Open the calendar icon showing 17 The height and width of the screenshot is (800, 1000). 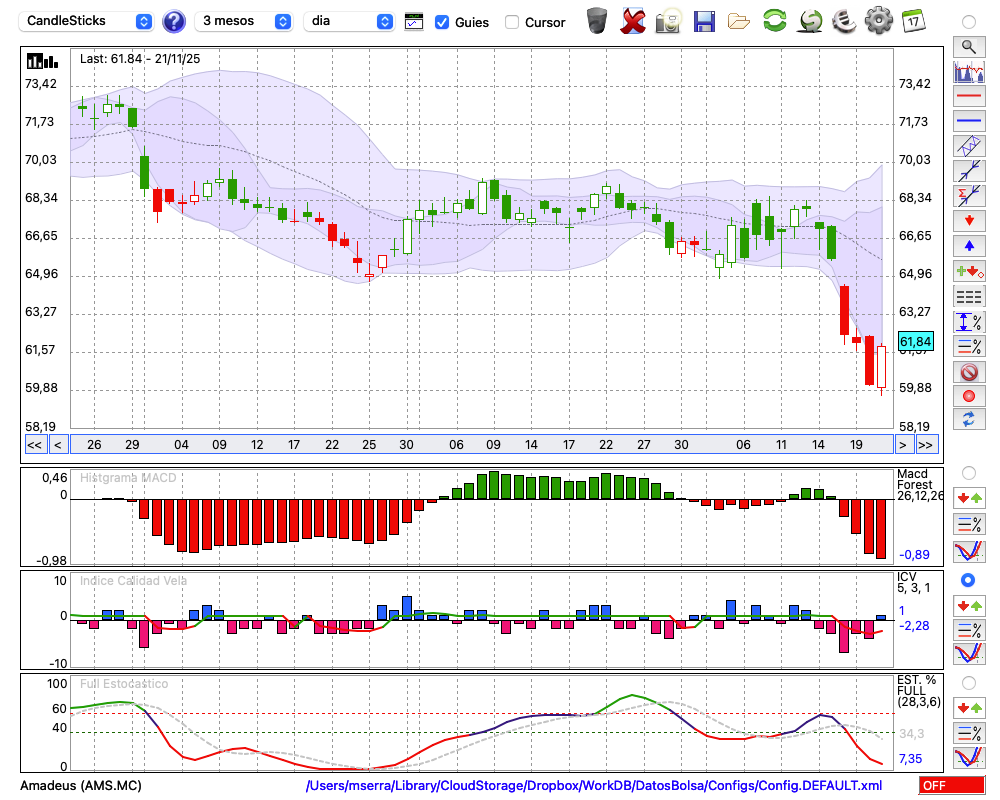913,21
